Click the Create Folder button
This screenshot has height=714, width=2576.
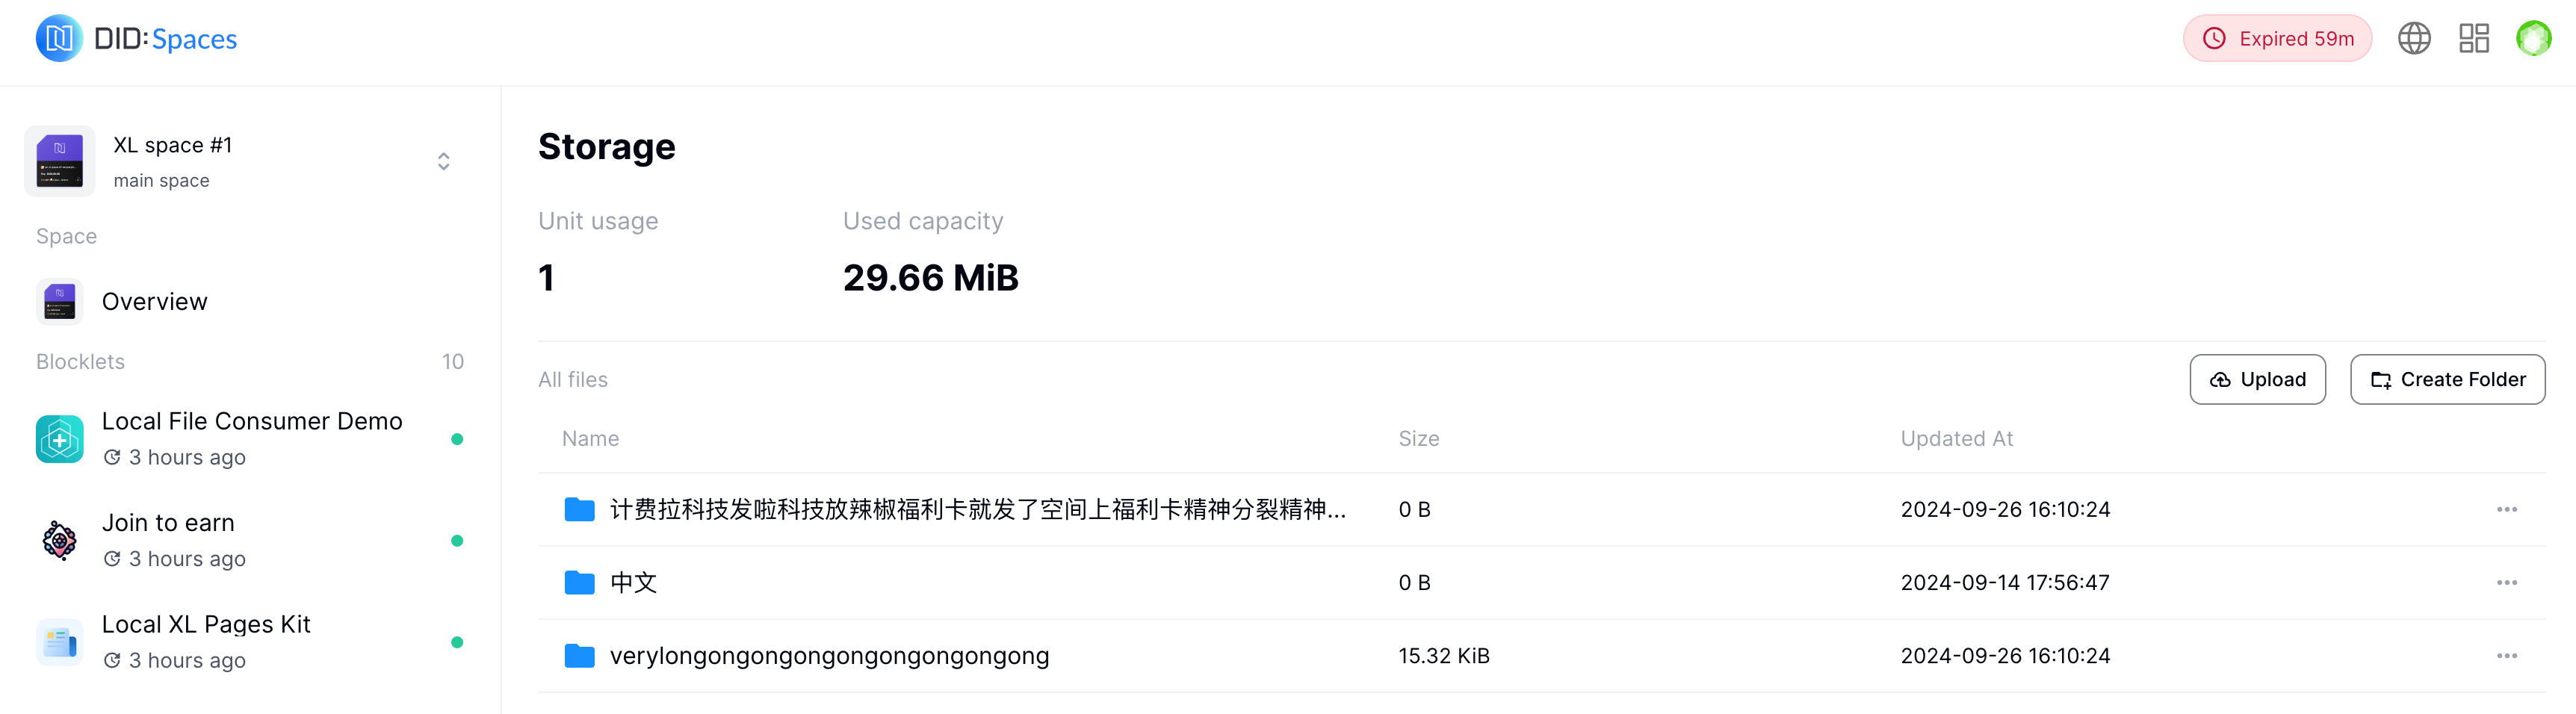2447,380
